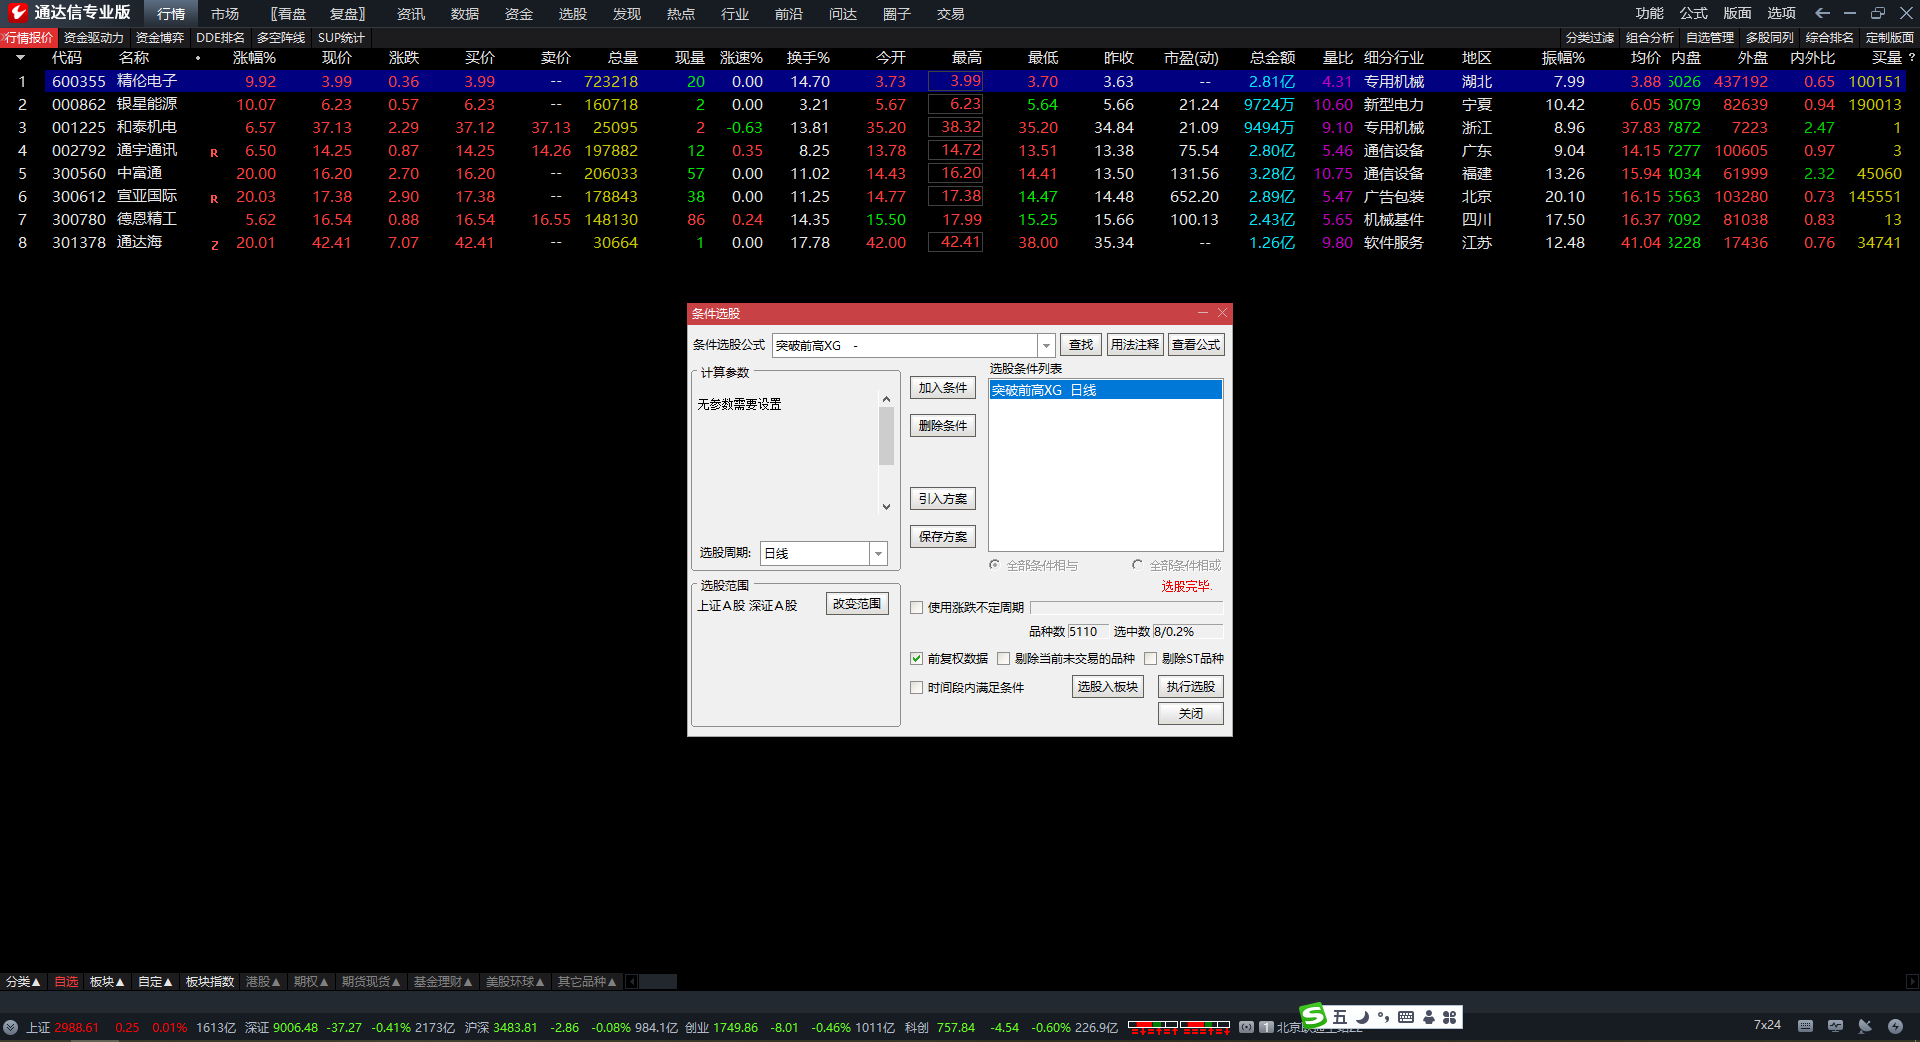
Task: Click the R marker beside 通宇通讯
Action: point(214,153)
